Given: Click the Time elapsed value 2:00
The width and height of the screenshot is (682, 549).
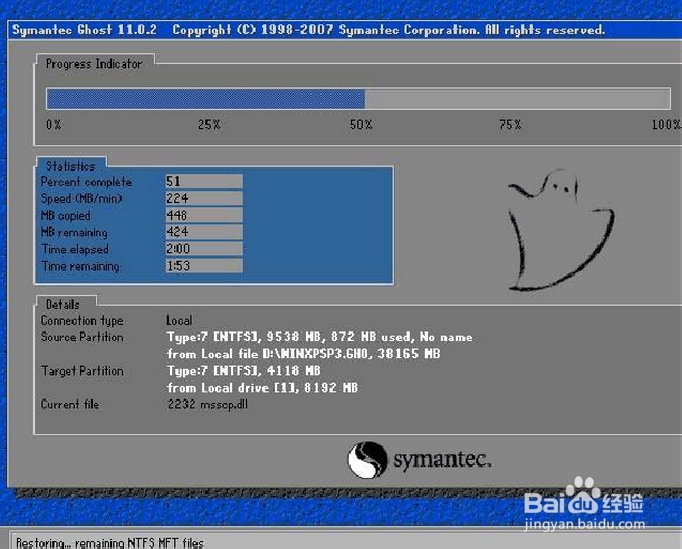Looking at the screenshot, I should [204, 248].
